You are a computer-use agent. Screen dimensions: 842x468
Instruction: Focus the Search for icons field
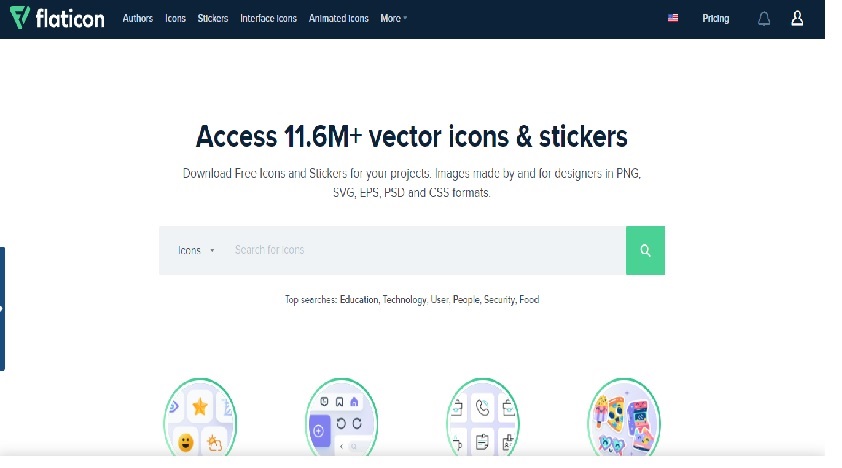pyautogui.click(x=424, y=250)
